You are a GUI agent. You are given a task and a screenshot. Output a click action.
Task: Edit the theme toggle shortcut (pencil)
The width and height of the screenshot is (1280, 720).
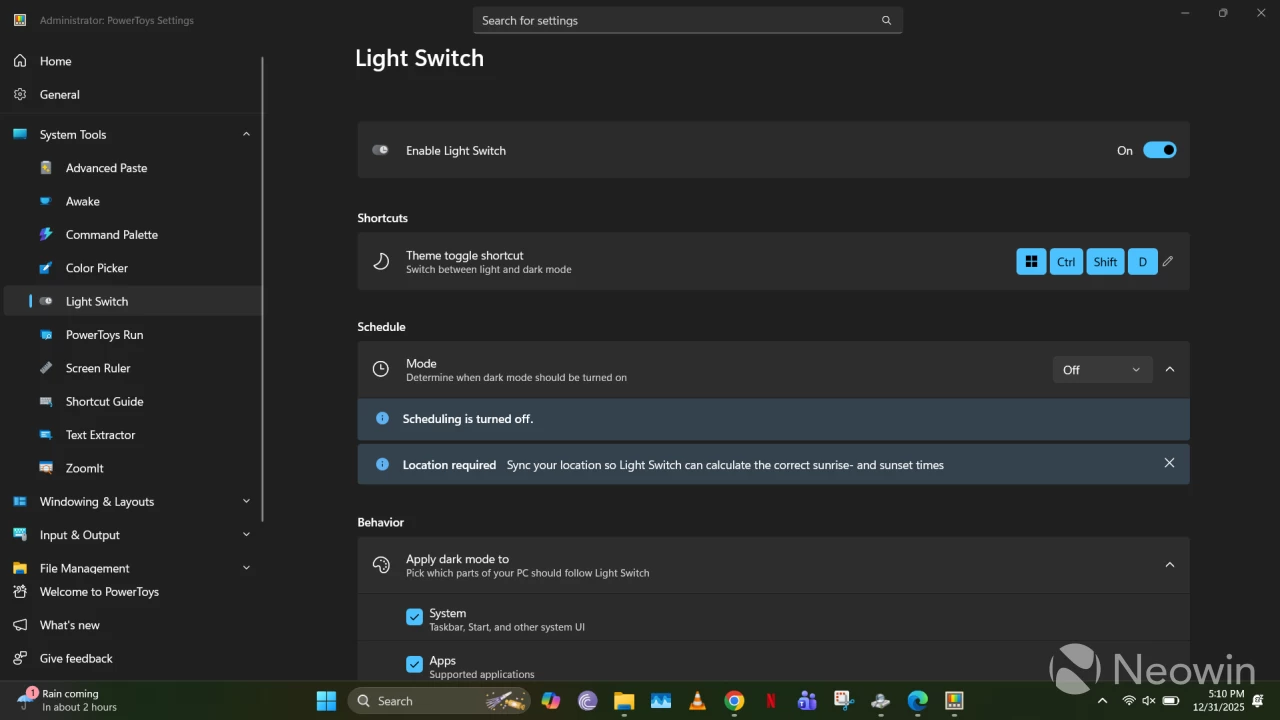pos(1168,262)
